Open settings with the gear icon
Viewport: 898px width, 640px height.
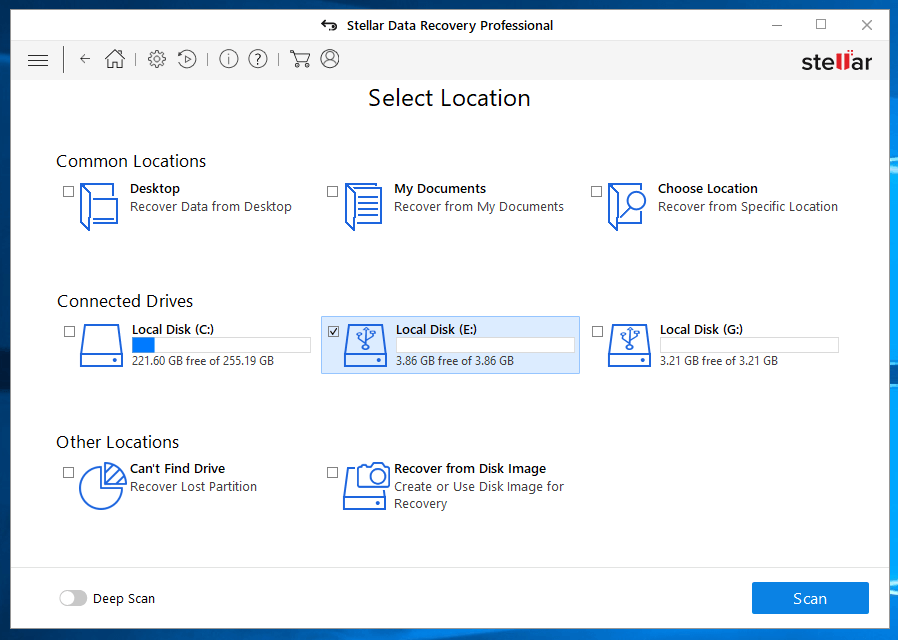156,59
